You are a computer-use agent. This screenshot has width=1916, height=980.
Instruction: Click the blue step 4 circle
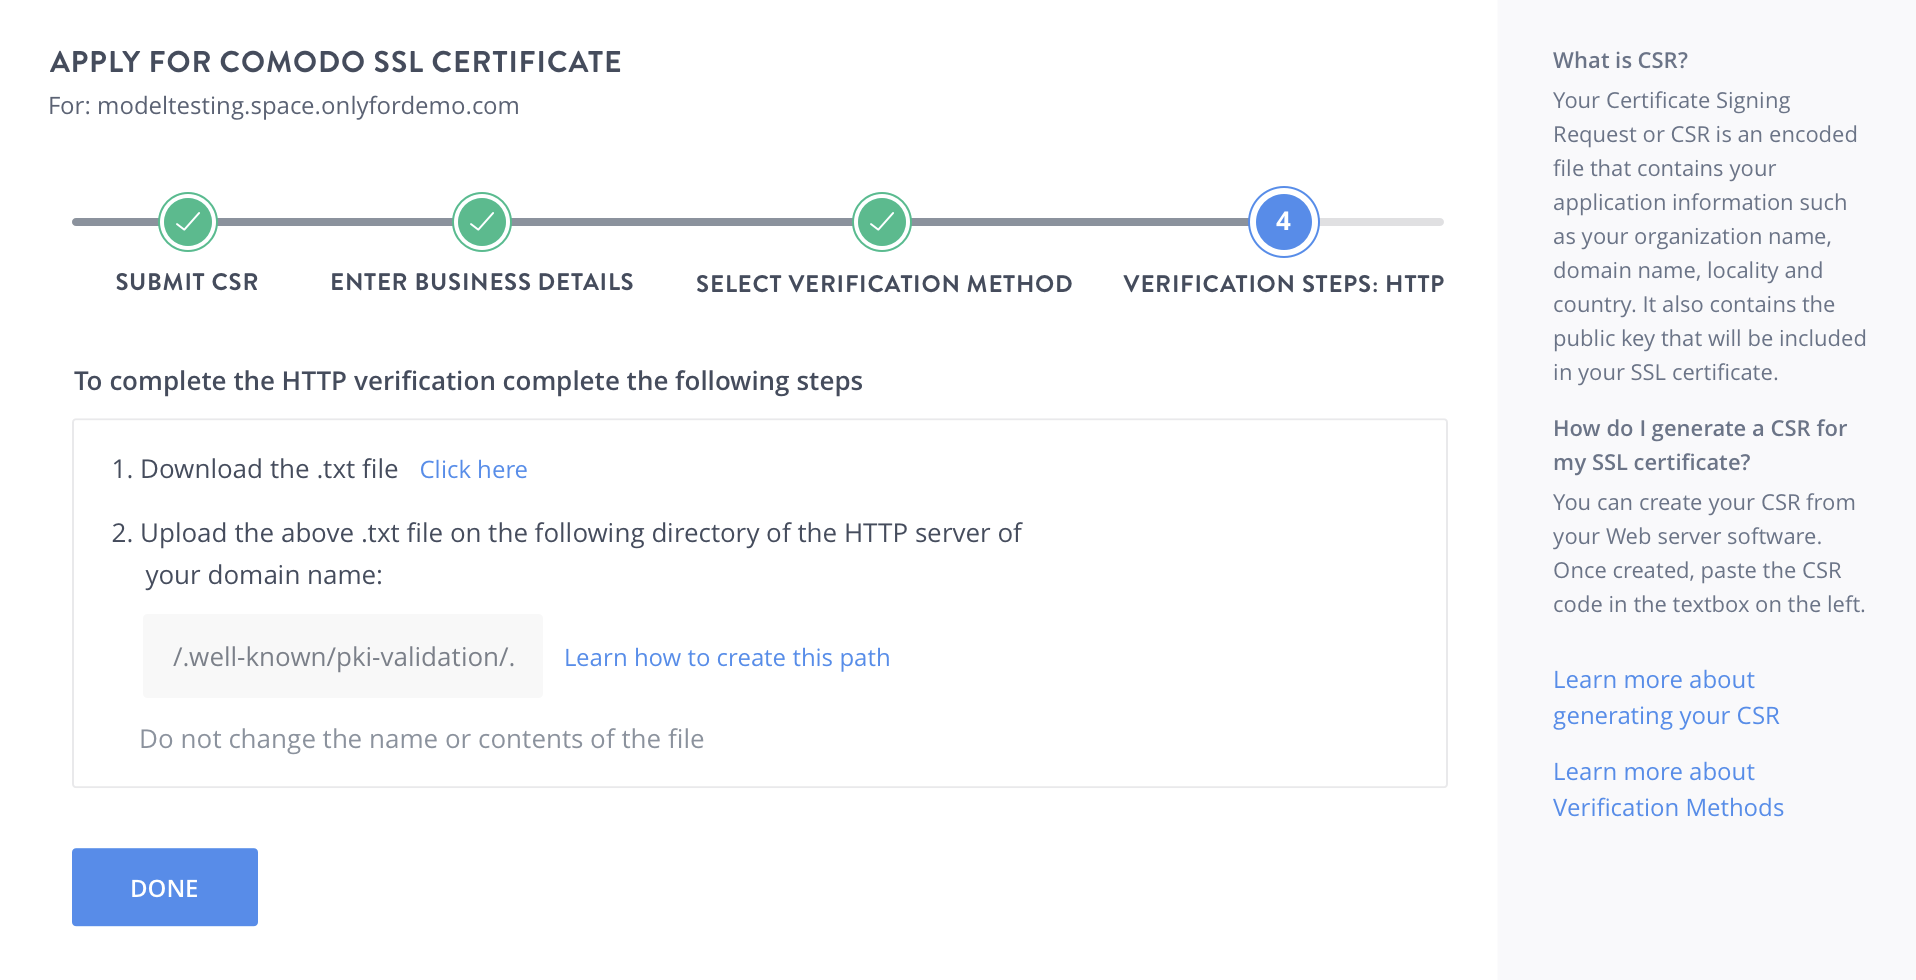tap(1283, 222)
